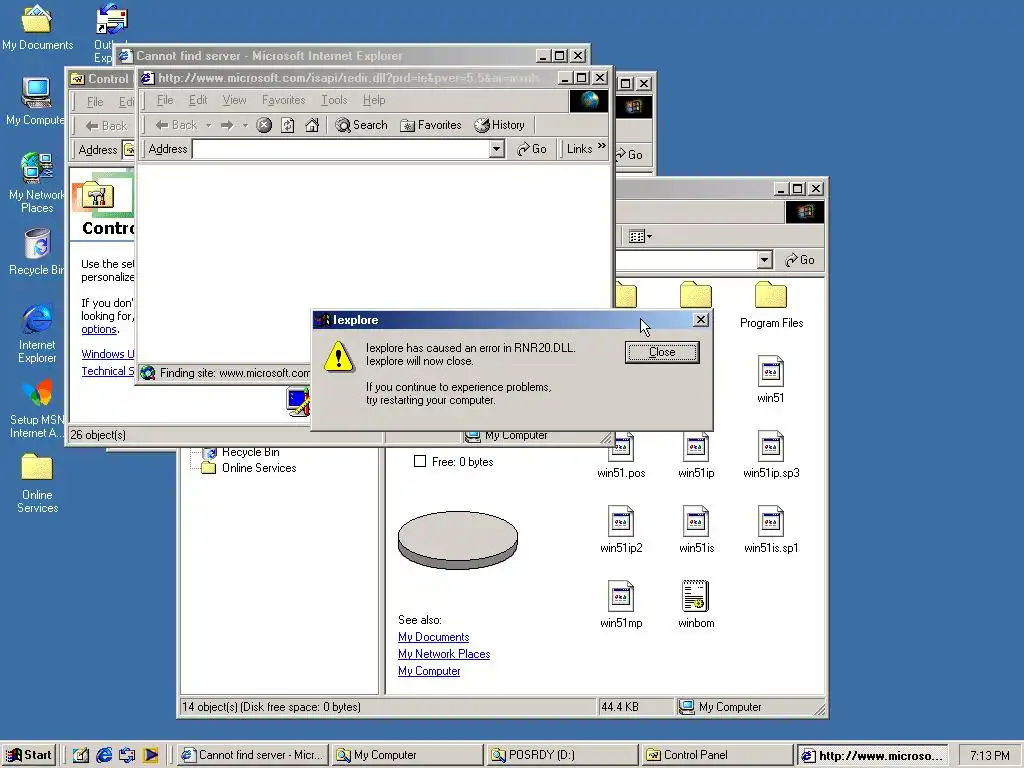Switch to POSRDY (D:) taskbar button
Viewport: 1024px width, 768px height.
click(x=562, y=755)
